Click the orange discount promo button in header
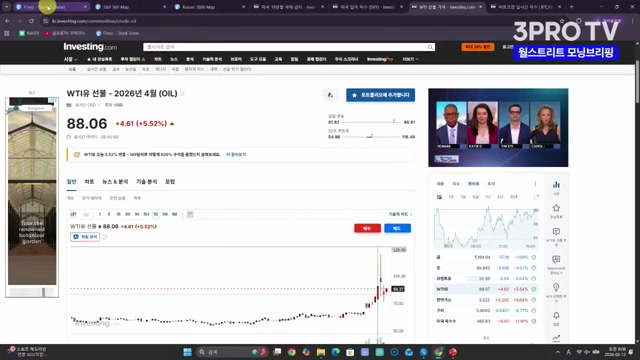The width and height of the screenshot is (640, 360). 478,47
